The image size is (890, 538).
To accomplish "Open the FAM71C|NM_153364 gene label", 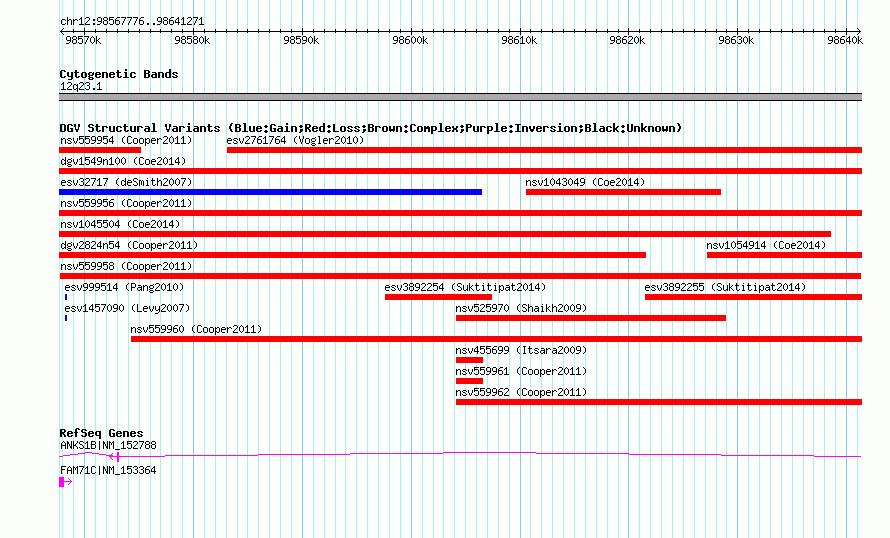I will tap(108, 470).
